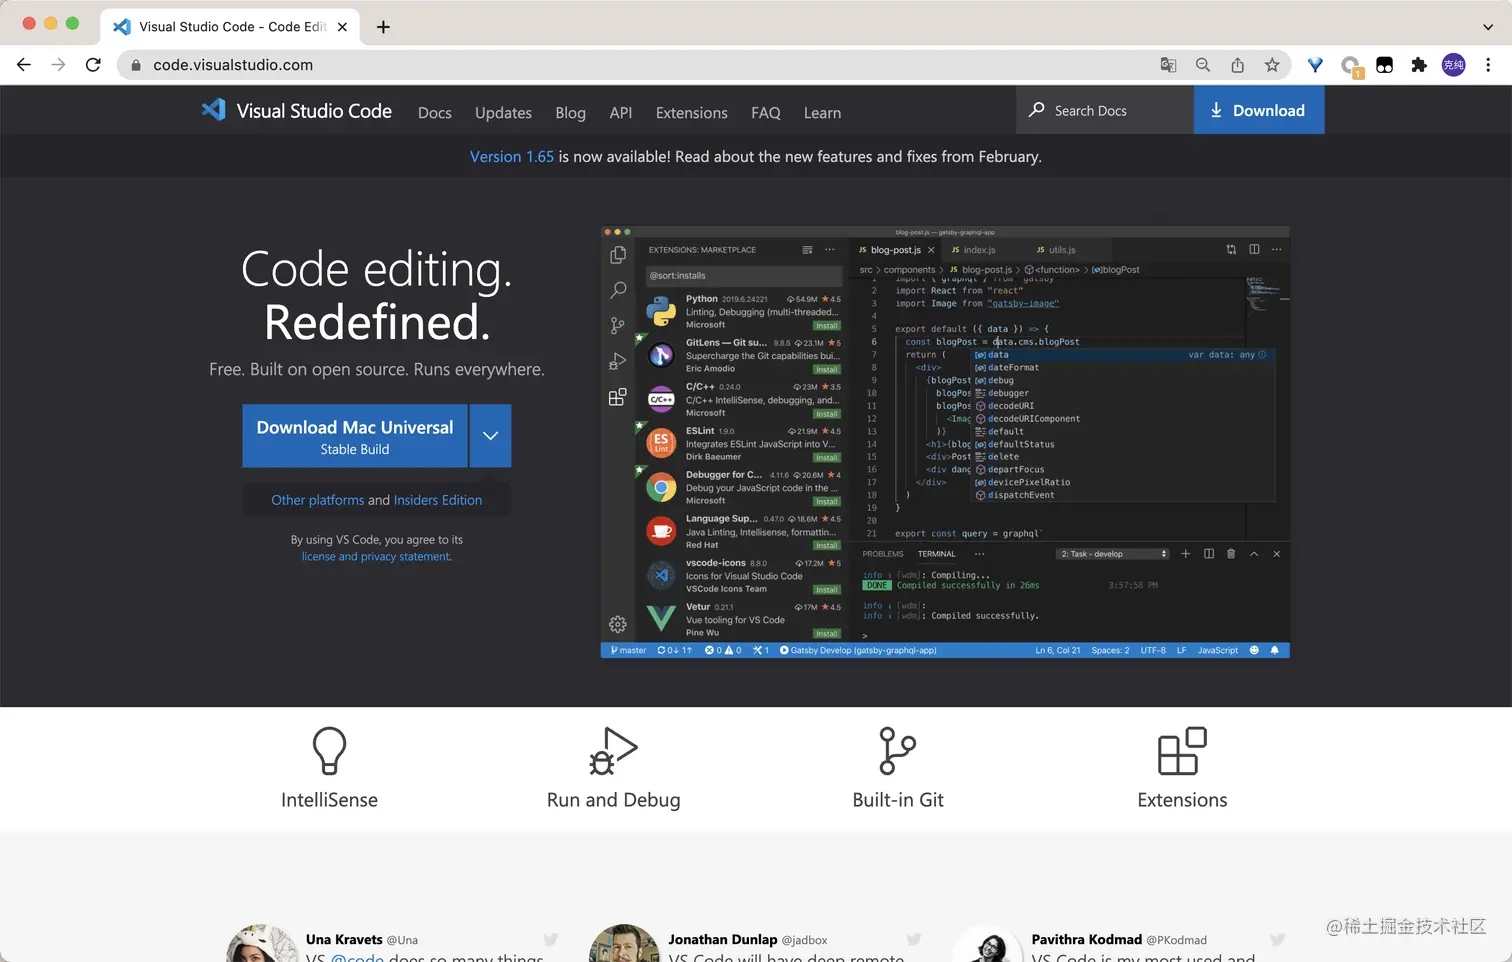
Task: Click the extension icon with the orange badge
Action: point(1351,66)
